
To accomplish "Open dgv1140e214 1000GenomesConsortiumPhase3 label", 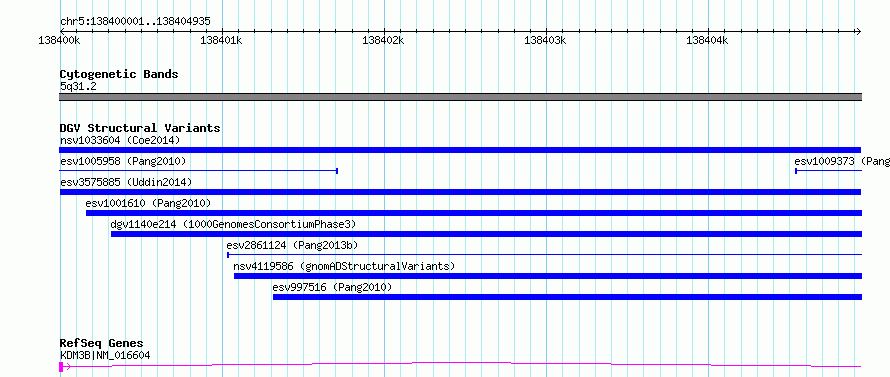I will tap(233, 224).
